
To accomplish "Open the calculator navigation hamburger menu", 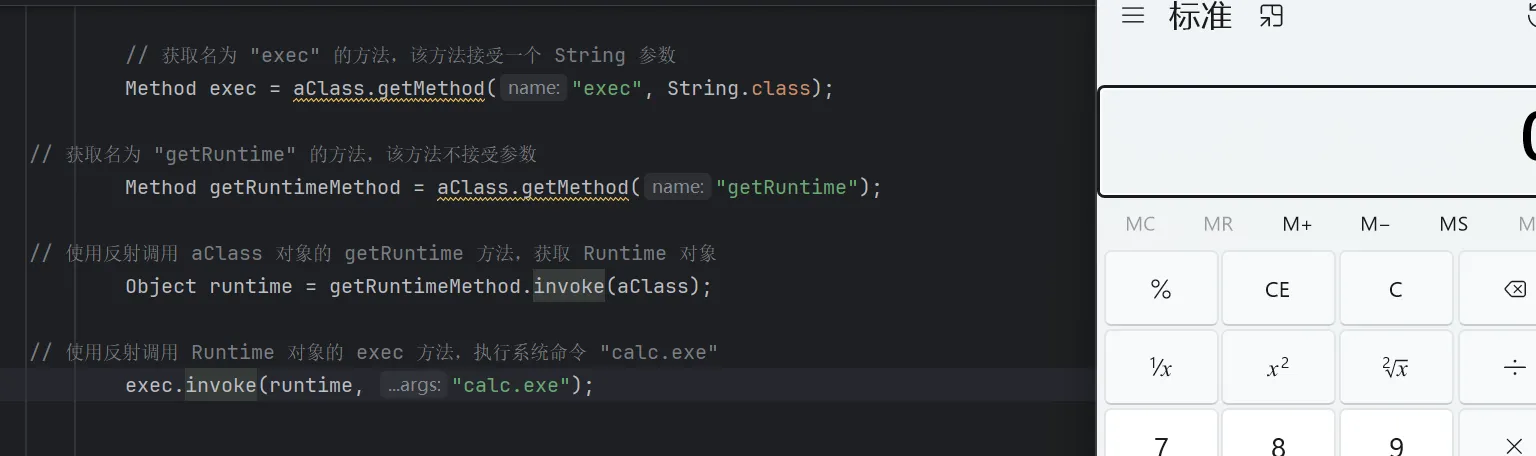I will (1132, 16).
